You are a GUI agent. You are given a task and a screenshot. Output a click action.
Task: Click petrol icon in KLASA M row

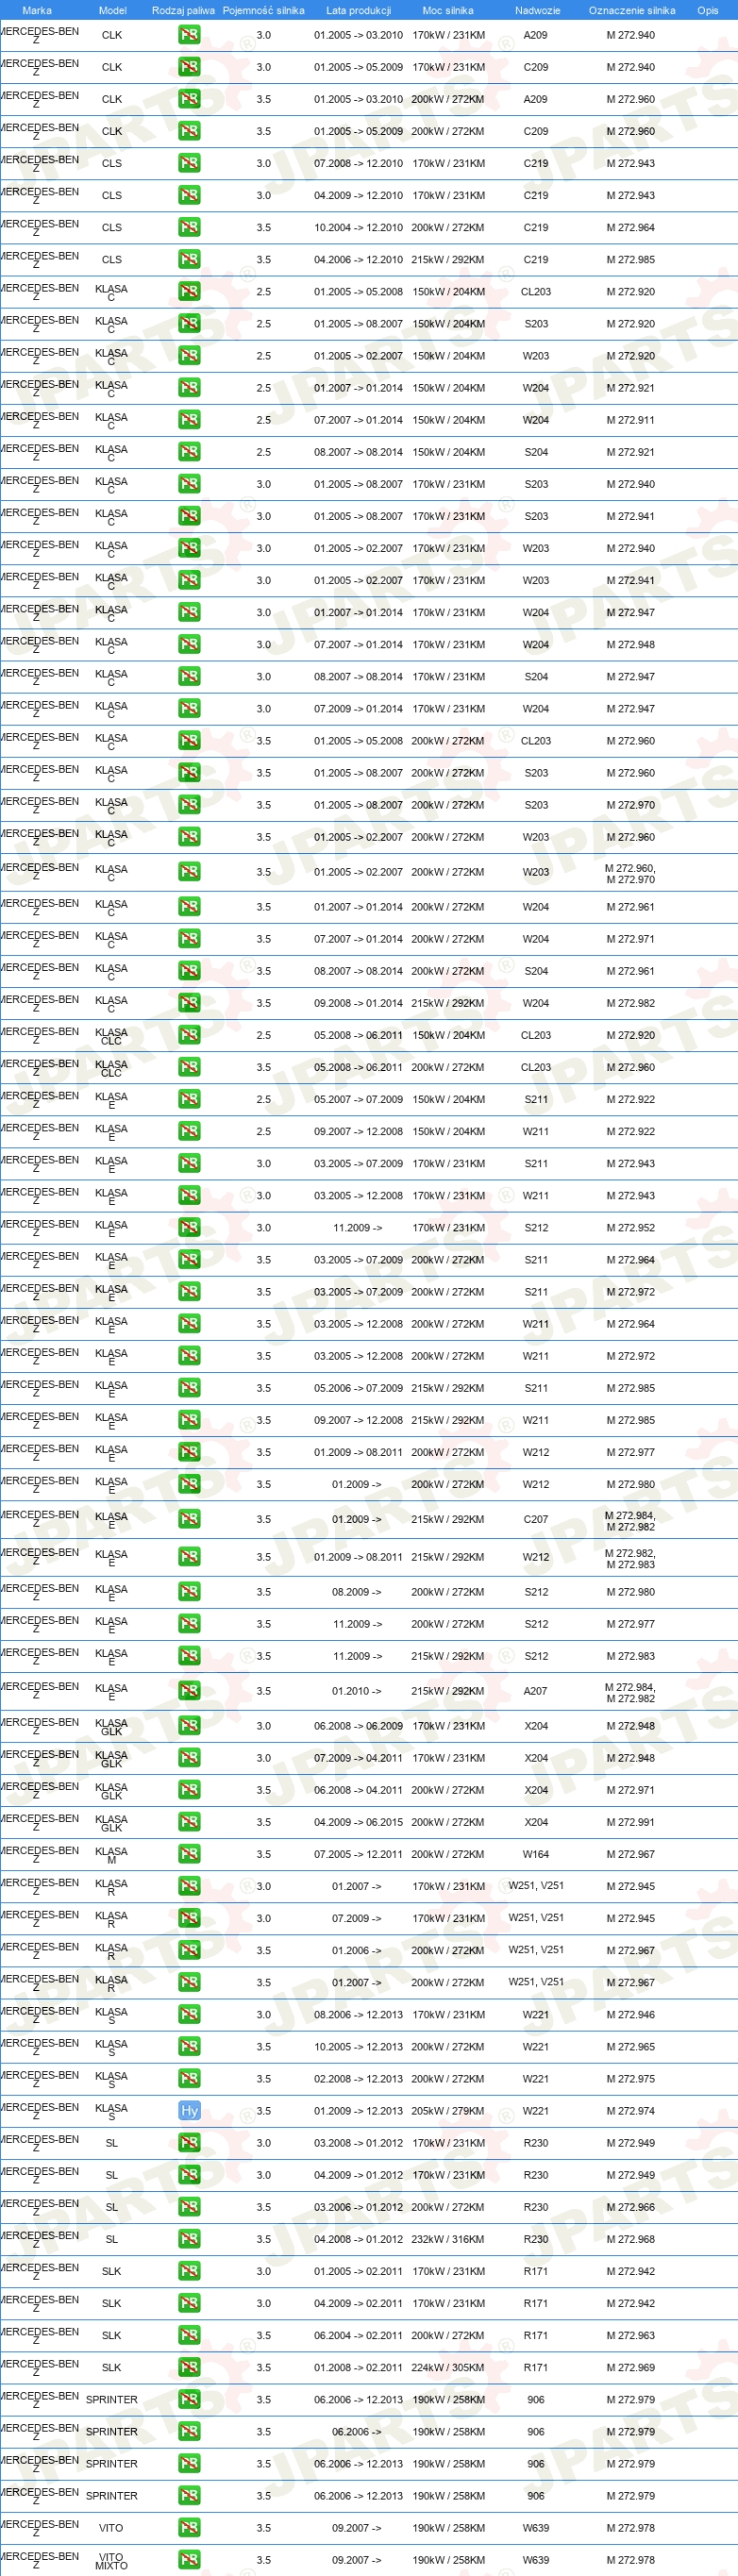click(x=189, y=1854)
